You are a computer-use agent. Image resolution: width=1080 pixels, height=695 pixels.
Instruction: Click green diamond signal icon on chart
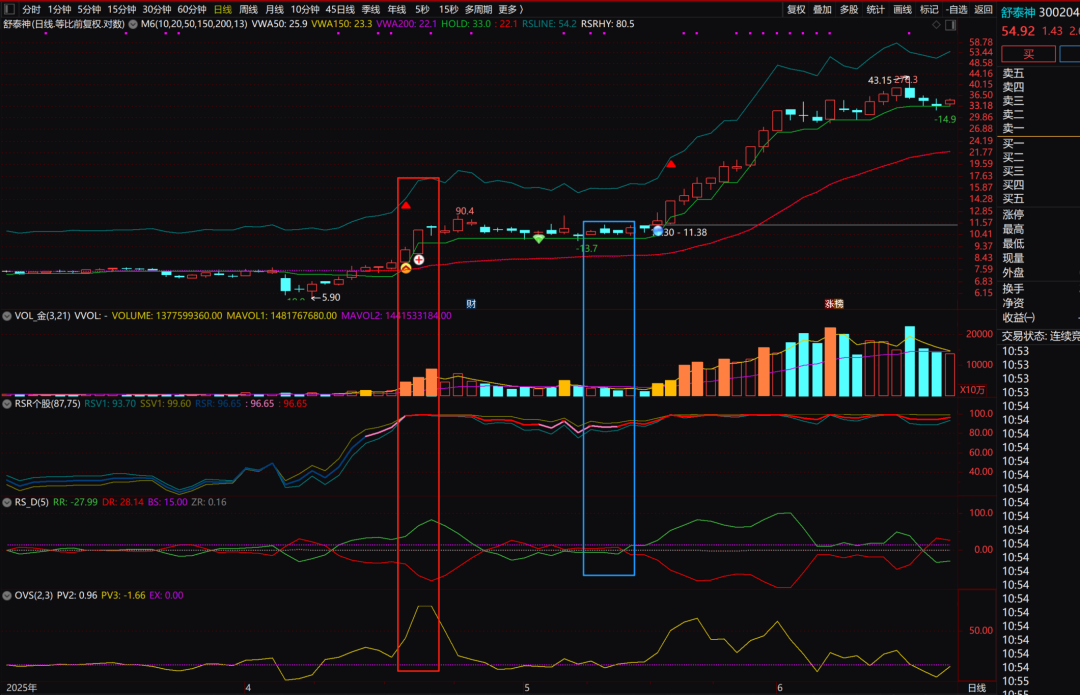539,238
